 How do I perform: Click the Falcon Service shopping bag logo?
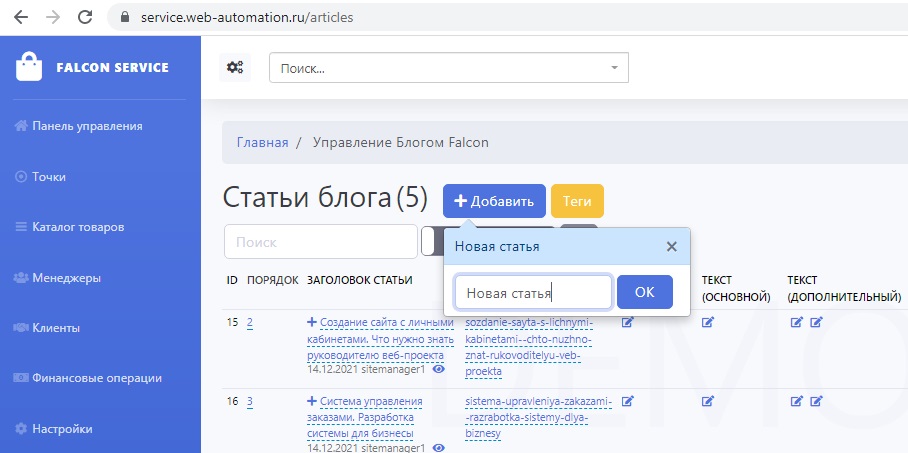coord(30,67)
